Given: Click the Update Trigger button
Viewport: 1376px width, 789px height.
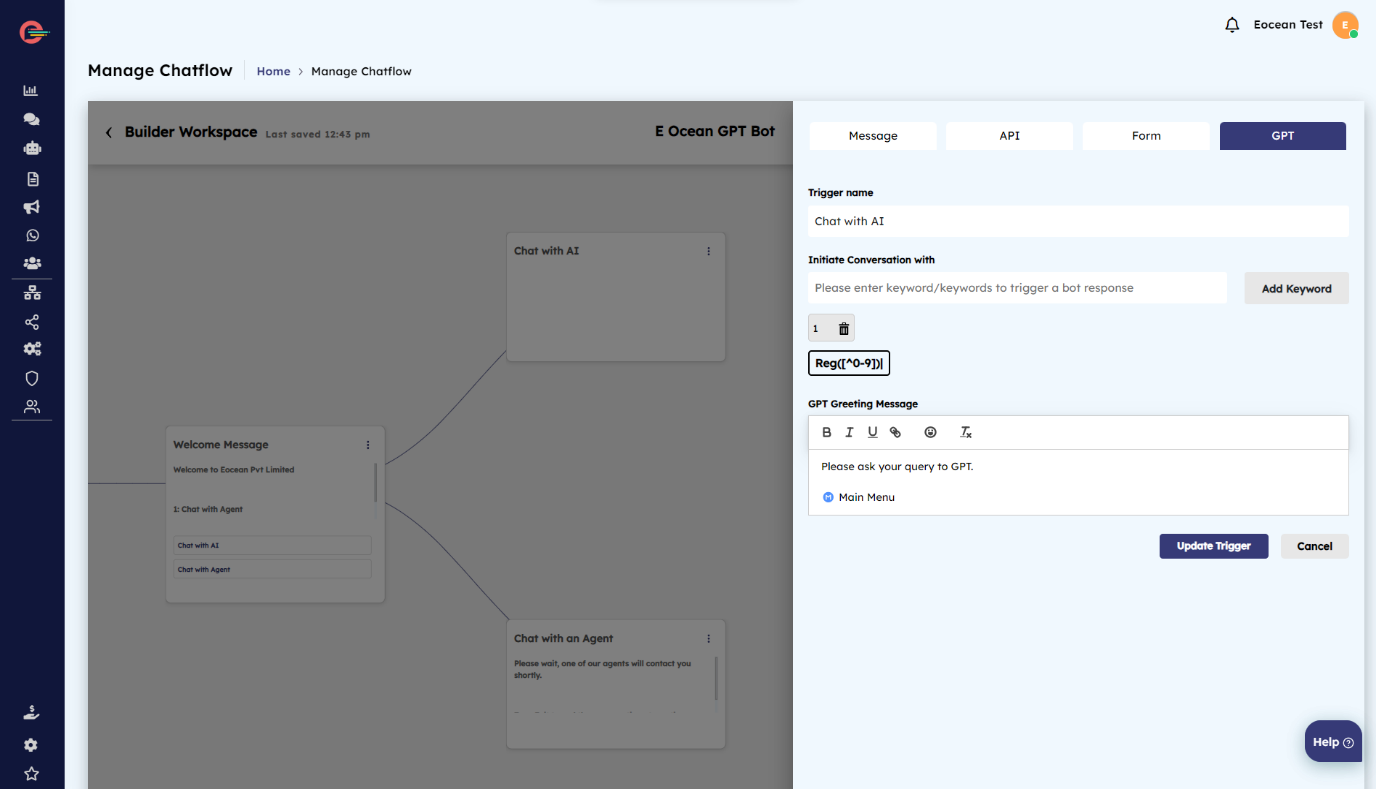Looking at the screenshot, I should point(1213,546).
